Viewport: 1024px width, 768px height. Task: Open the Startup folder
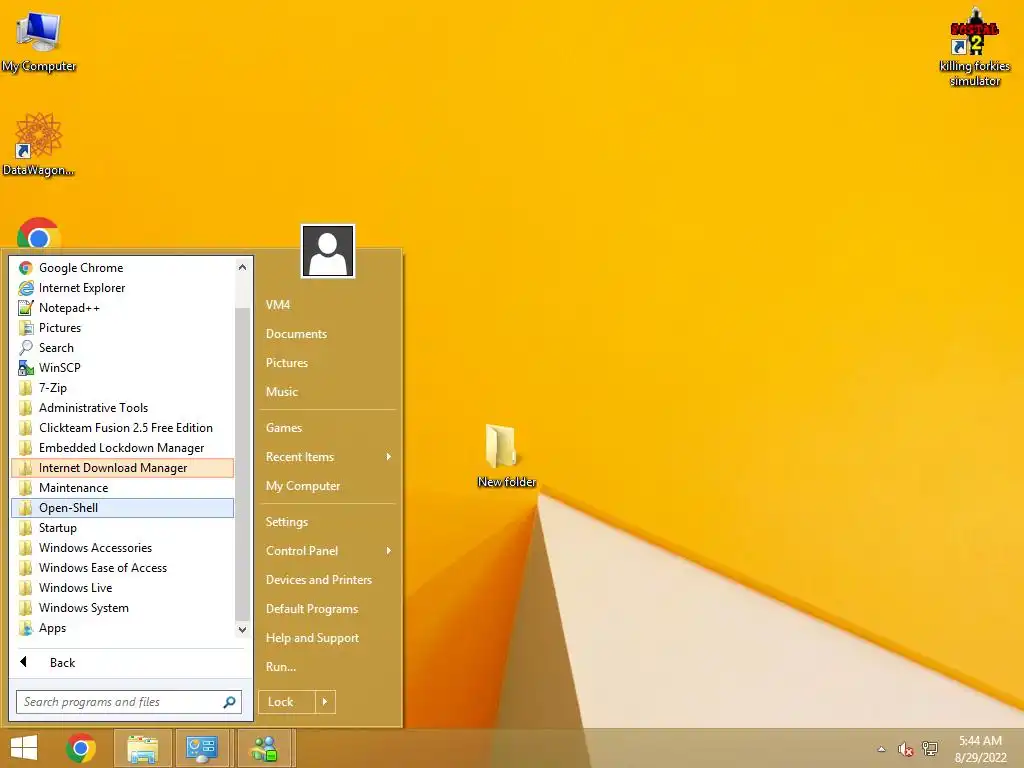(122, 528)
